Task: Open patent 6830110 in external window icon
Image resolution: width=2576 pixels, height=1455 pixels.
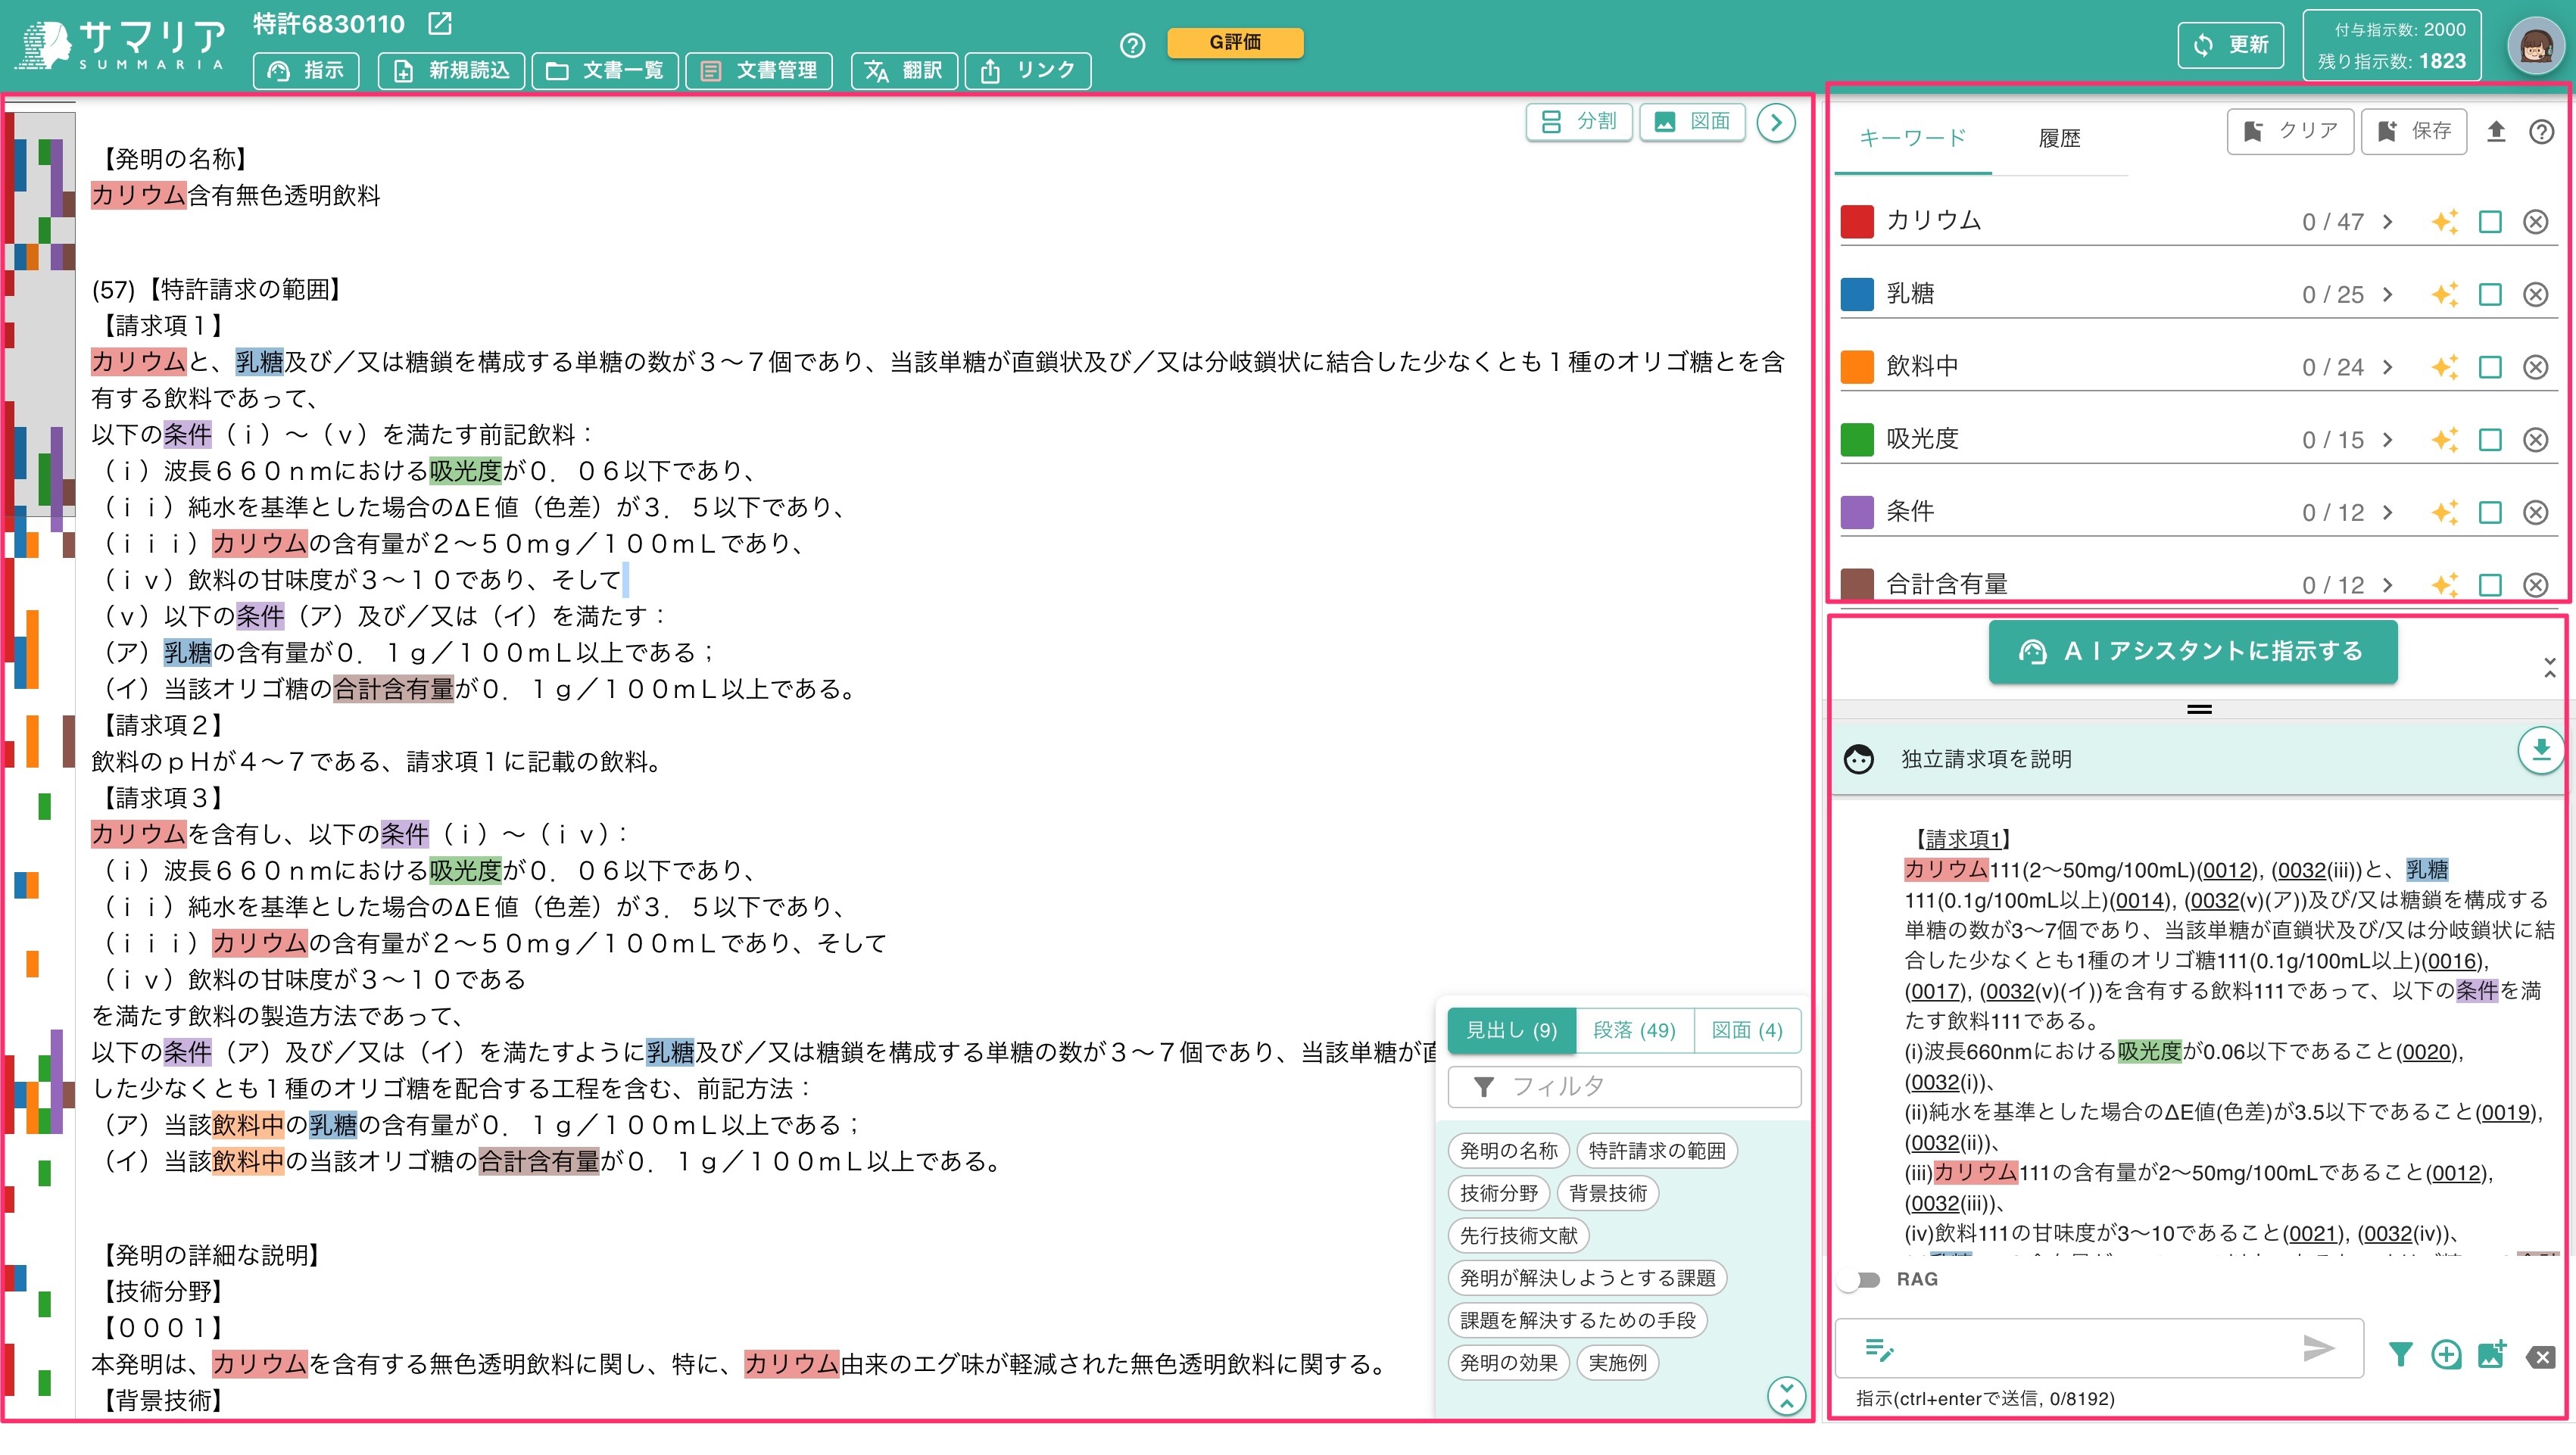Action: [x=440, y=23]
